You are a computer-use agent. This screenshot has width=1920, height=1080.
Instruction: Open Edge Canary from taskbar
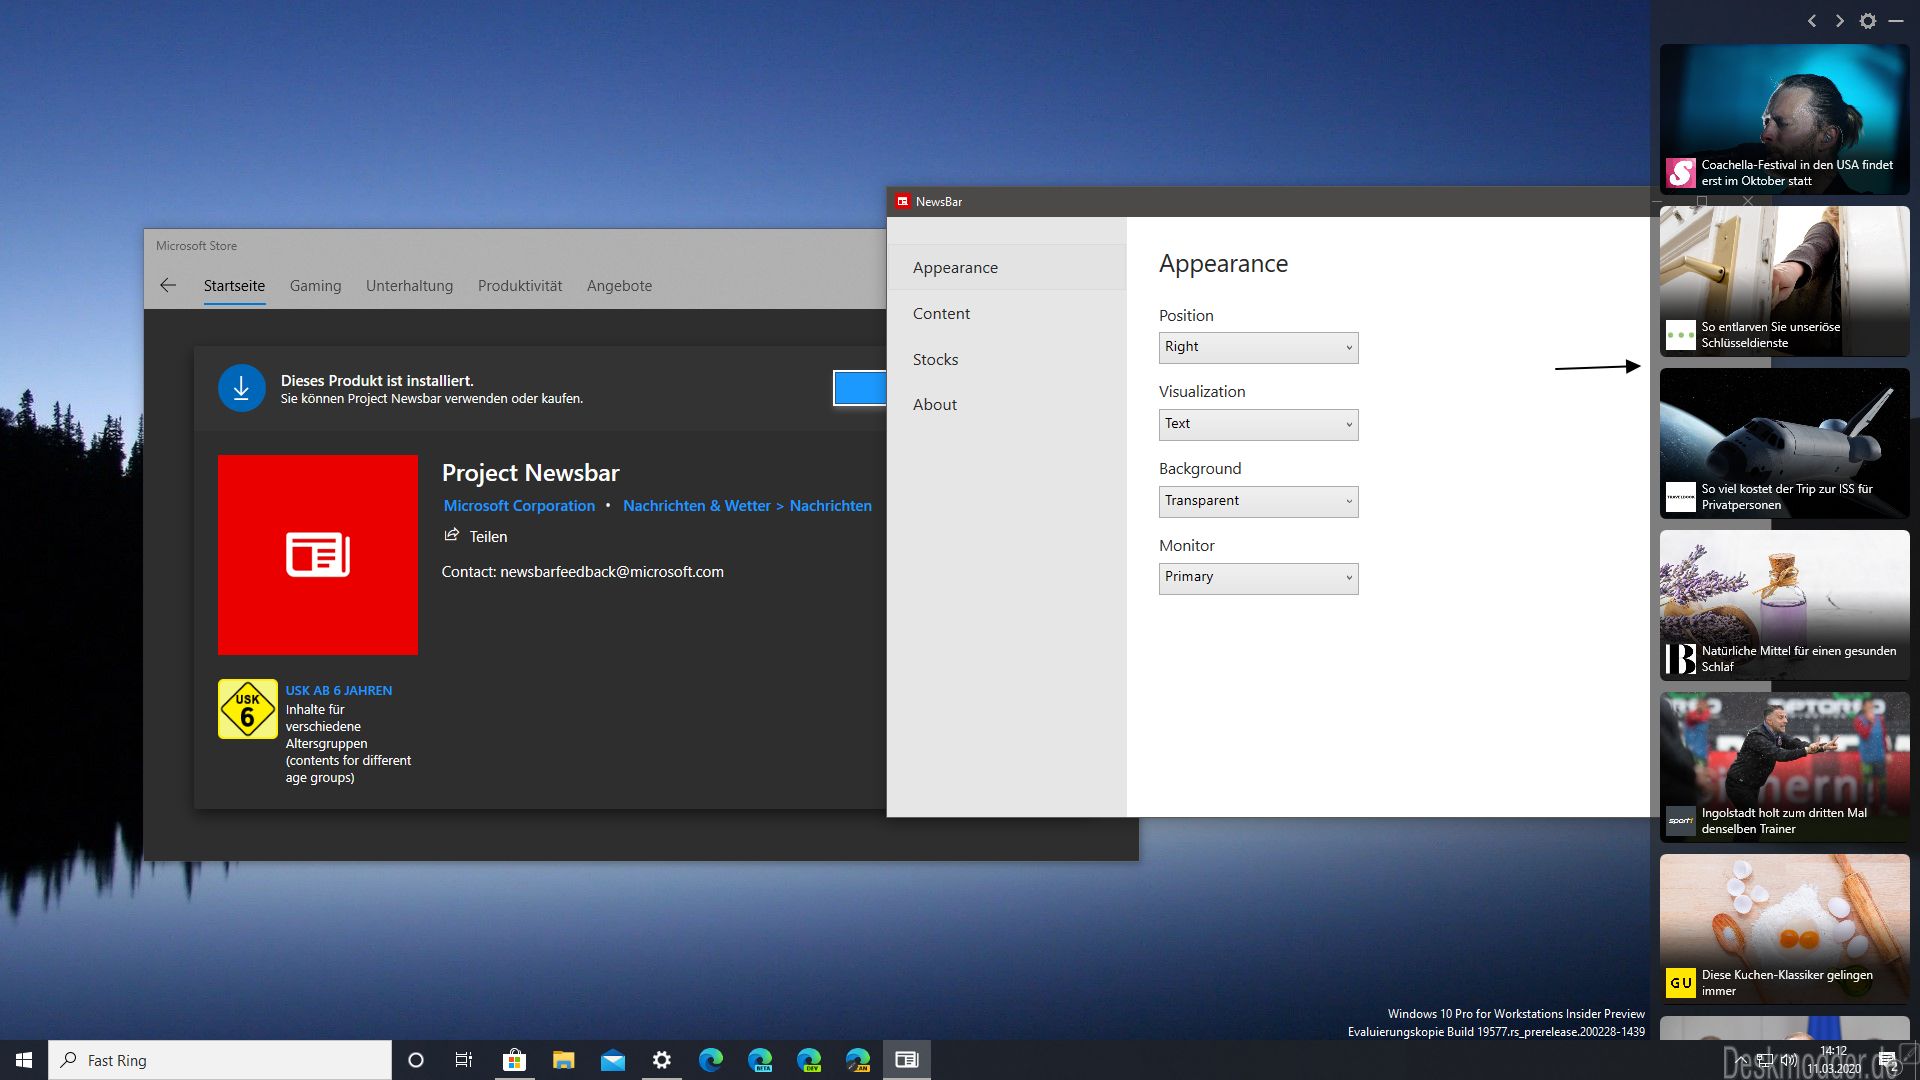pos(858,1060)
